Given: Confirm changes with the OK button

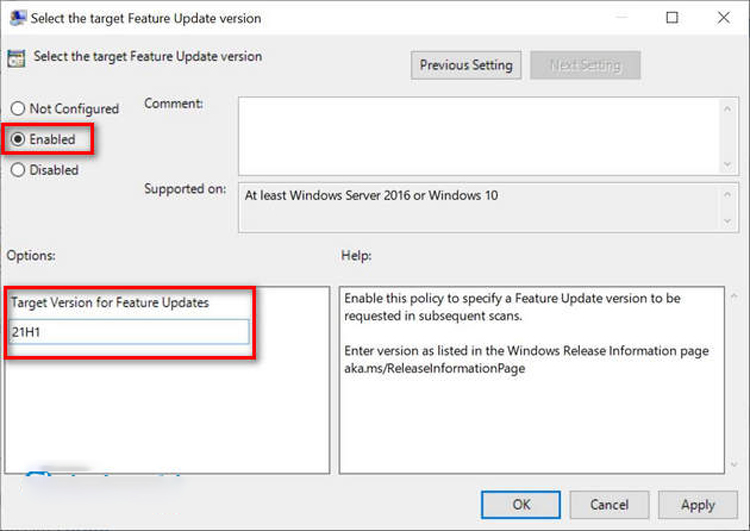Looking at the screenshot, I should click(520, 505).
